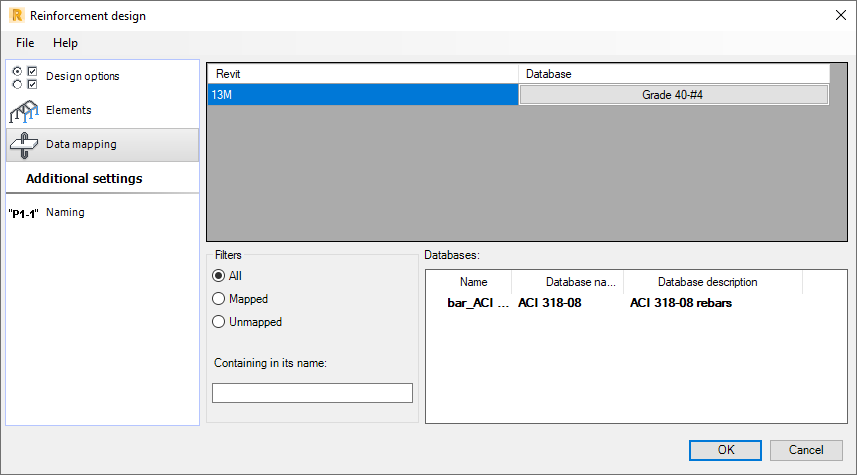Close the Reinforcement design dialog
Viewport: 857px width, 475px height.
(x=841, y=15)
